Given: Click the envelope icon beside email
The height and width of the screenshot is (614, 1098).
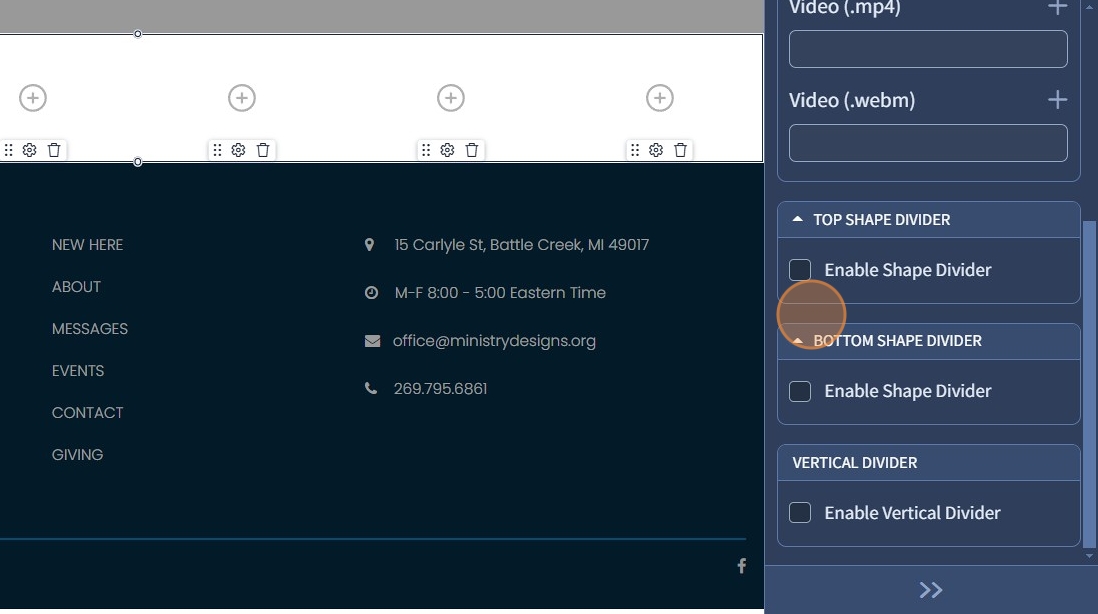Looking at the screenshot, I should tap(373, 341).
